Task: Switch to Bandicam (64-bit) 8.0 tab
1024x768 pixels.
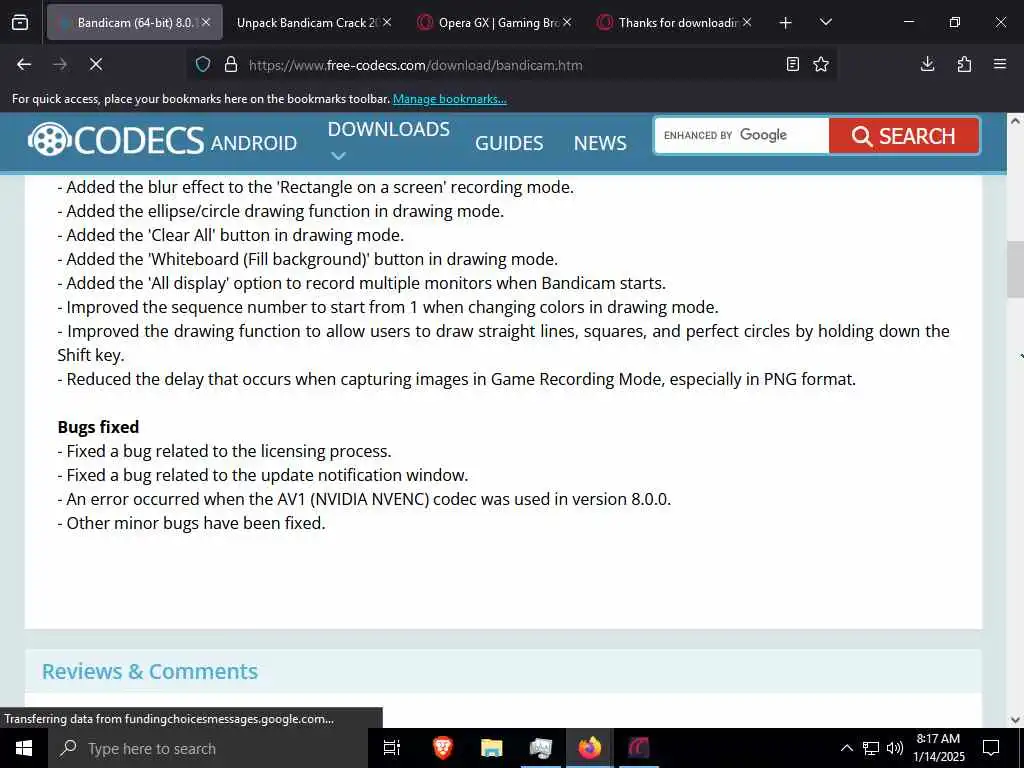Action: [134, 22]
